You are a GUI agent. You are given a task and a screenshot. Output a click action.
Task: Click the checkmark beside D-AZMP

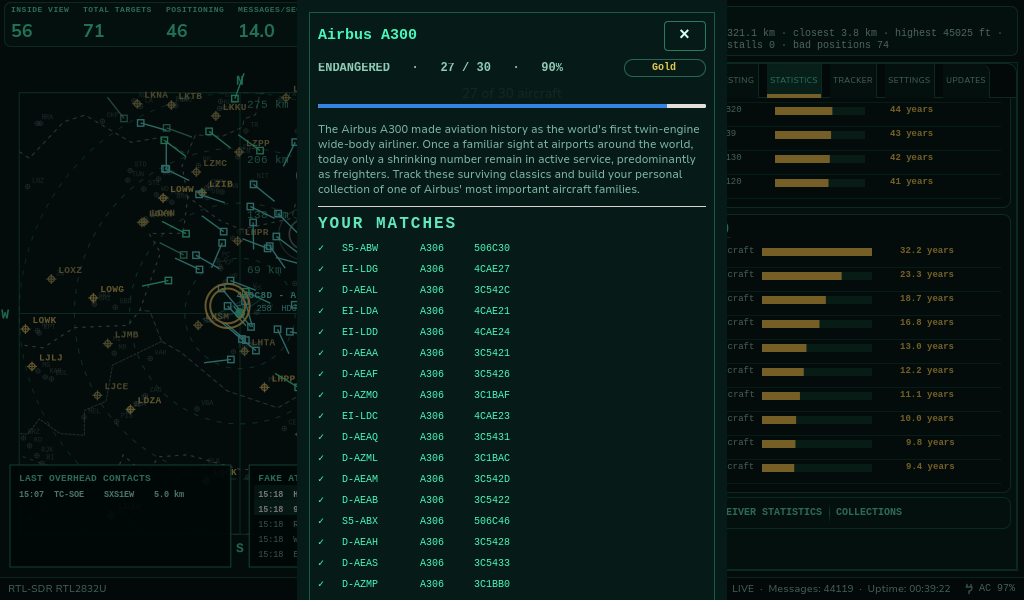[321, 584]
